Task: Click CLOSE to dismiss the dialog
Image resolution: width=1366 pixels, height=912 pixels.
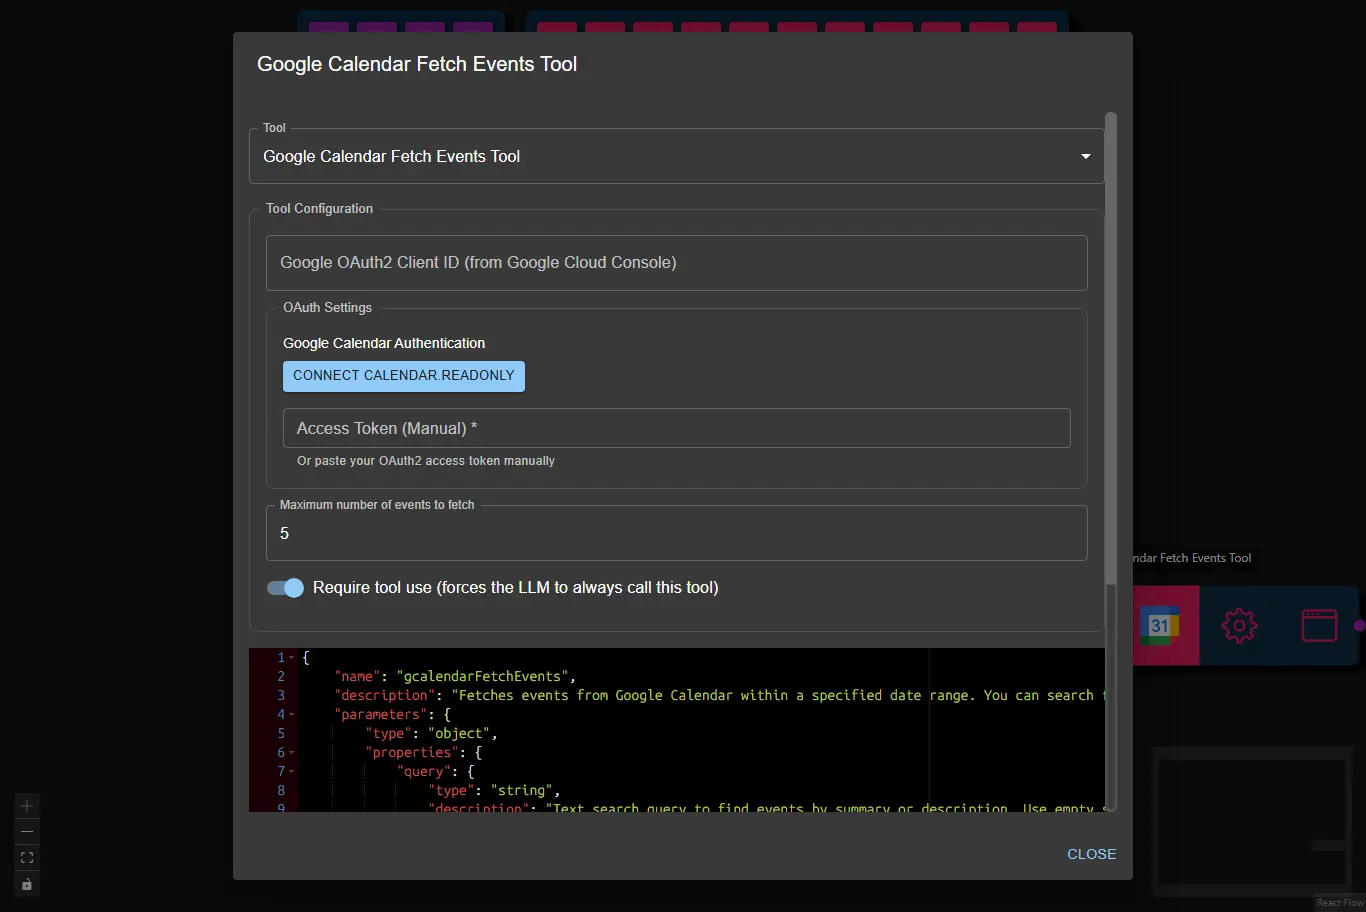Action: [x=1091, y=854]
